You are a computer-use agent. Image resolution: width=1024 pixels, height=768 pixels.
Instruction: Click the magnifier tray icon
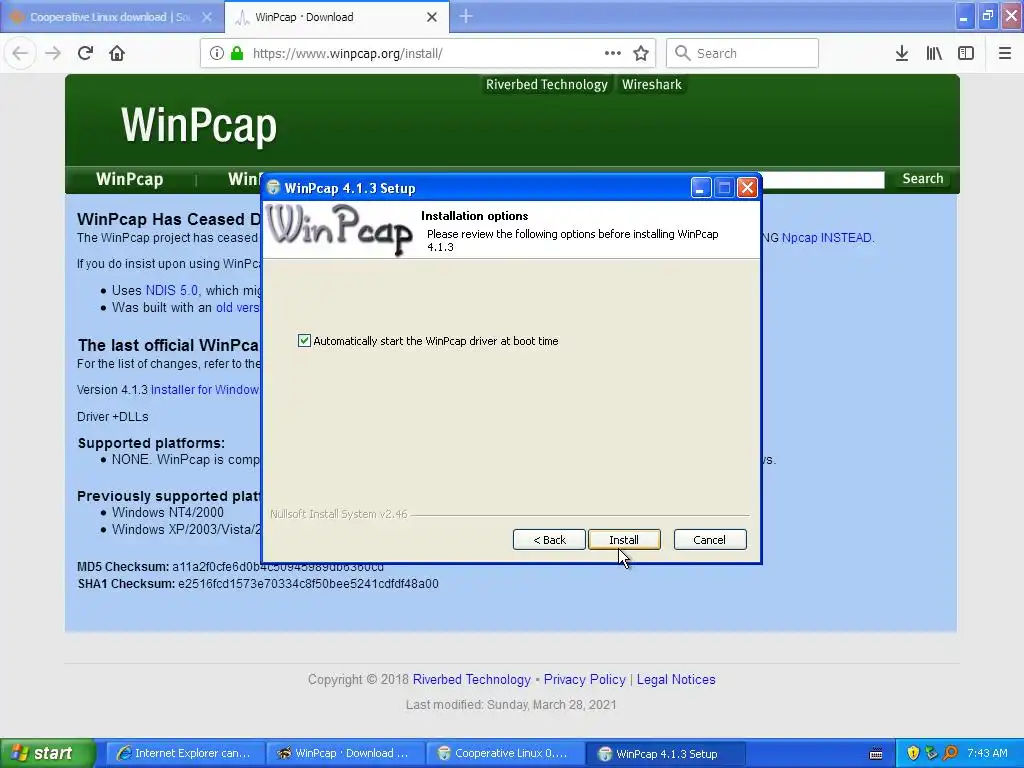[950, 753]
